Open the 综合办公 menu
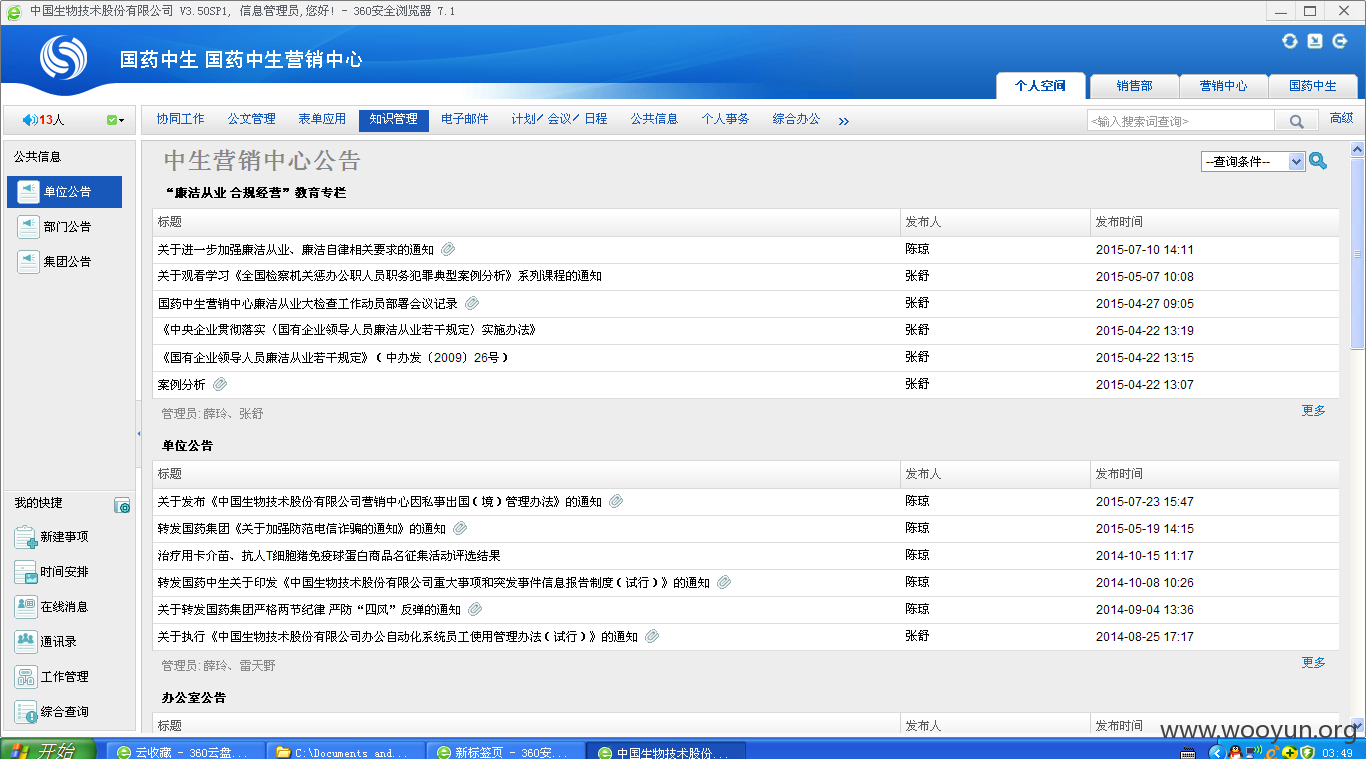 796,119
